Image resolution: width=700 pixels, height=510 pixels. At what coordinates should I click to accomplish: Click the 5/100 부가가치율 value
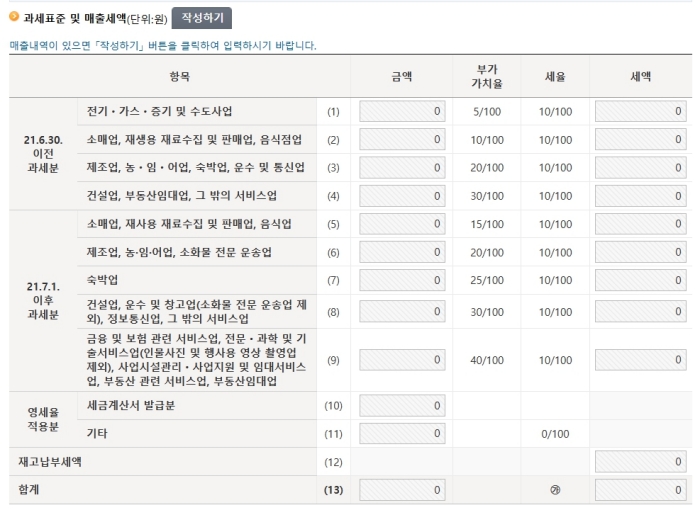point(487,112)
